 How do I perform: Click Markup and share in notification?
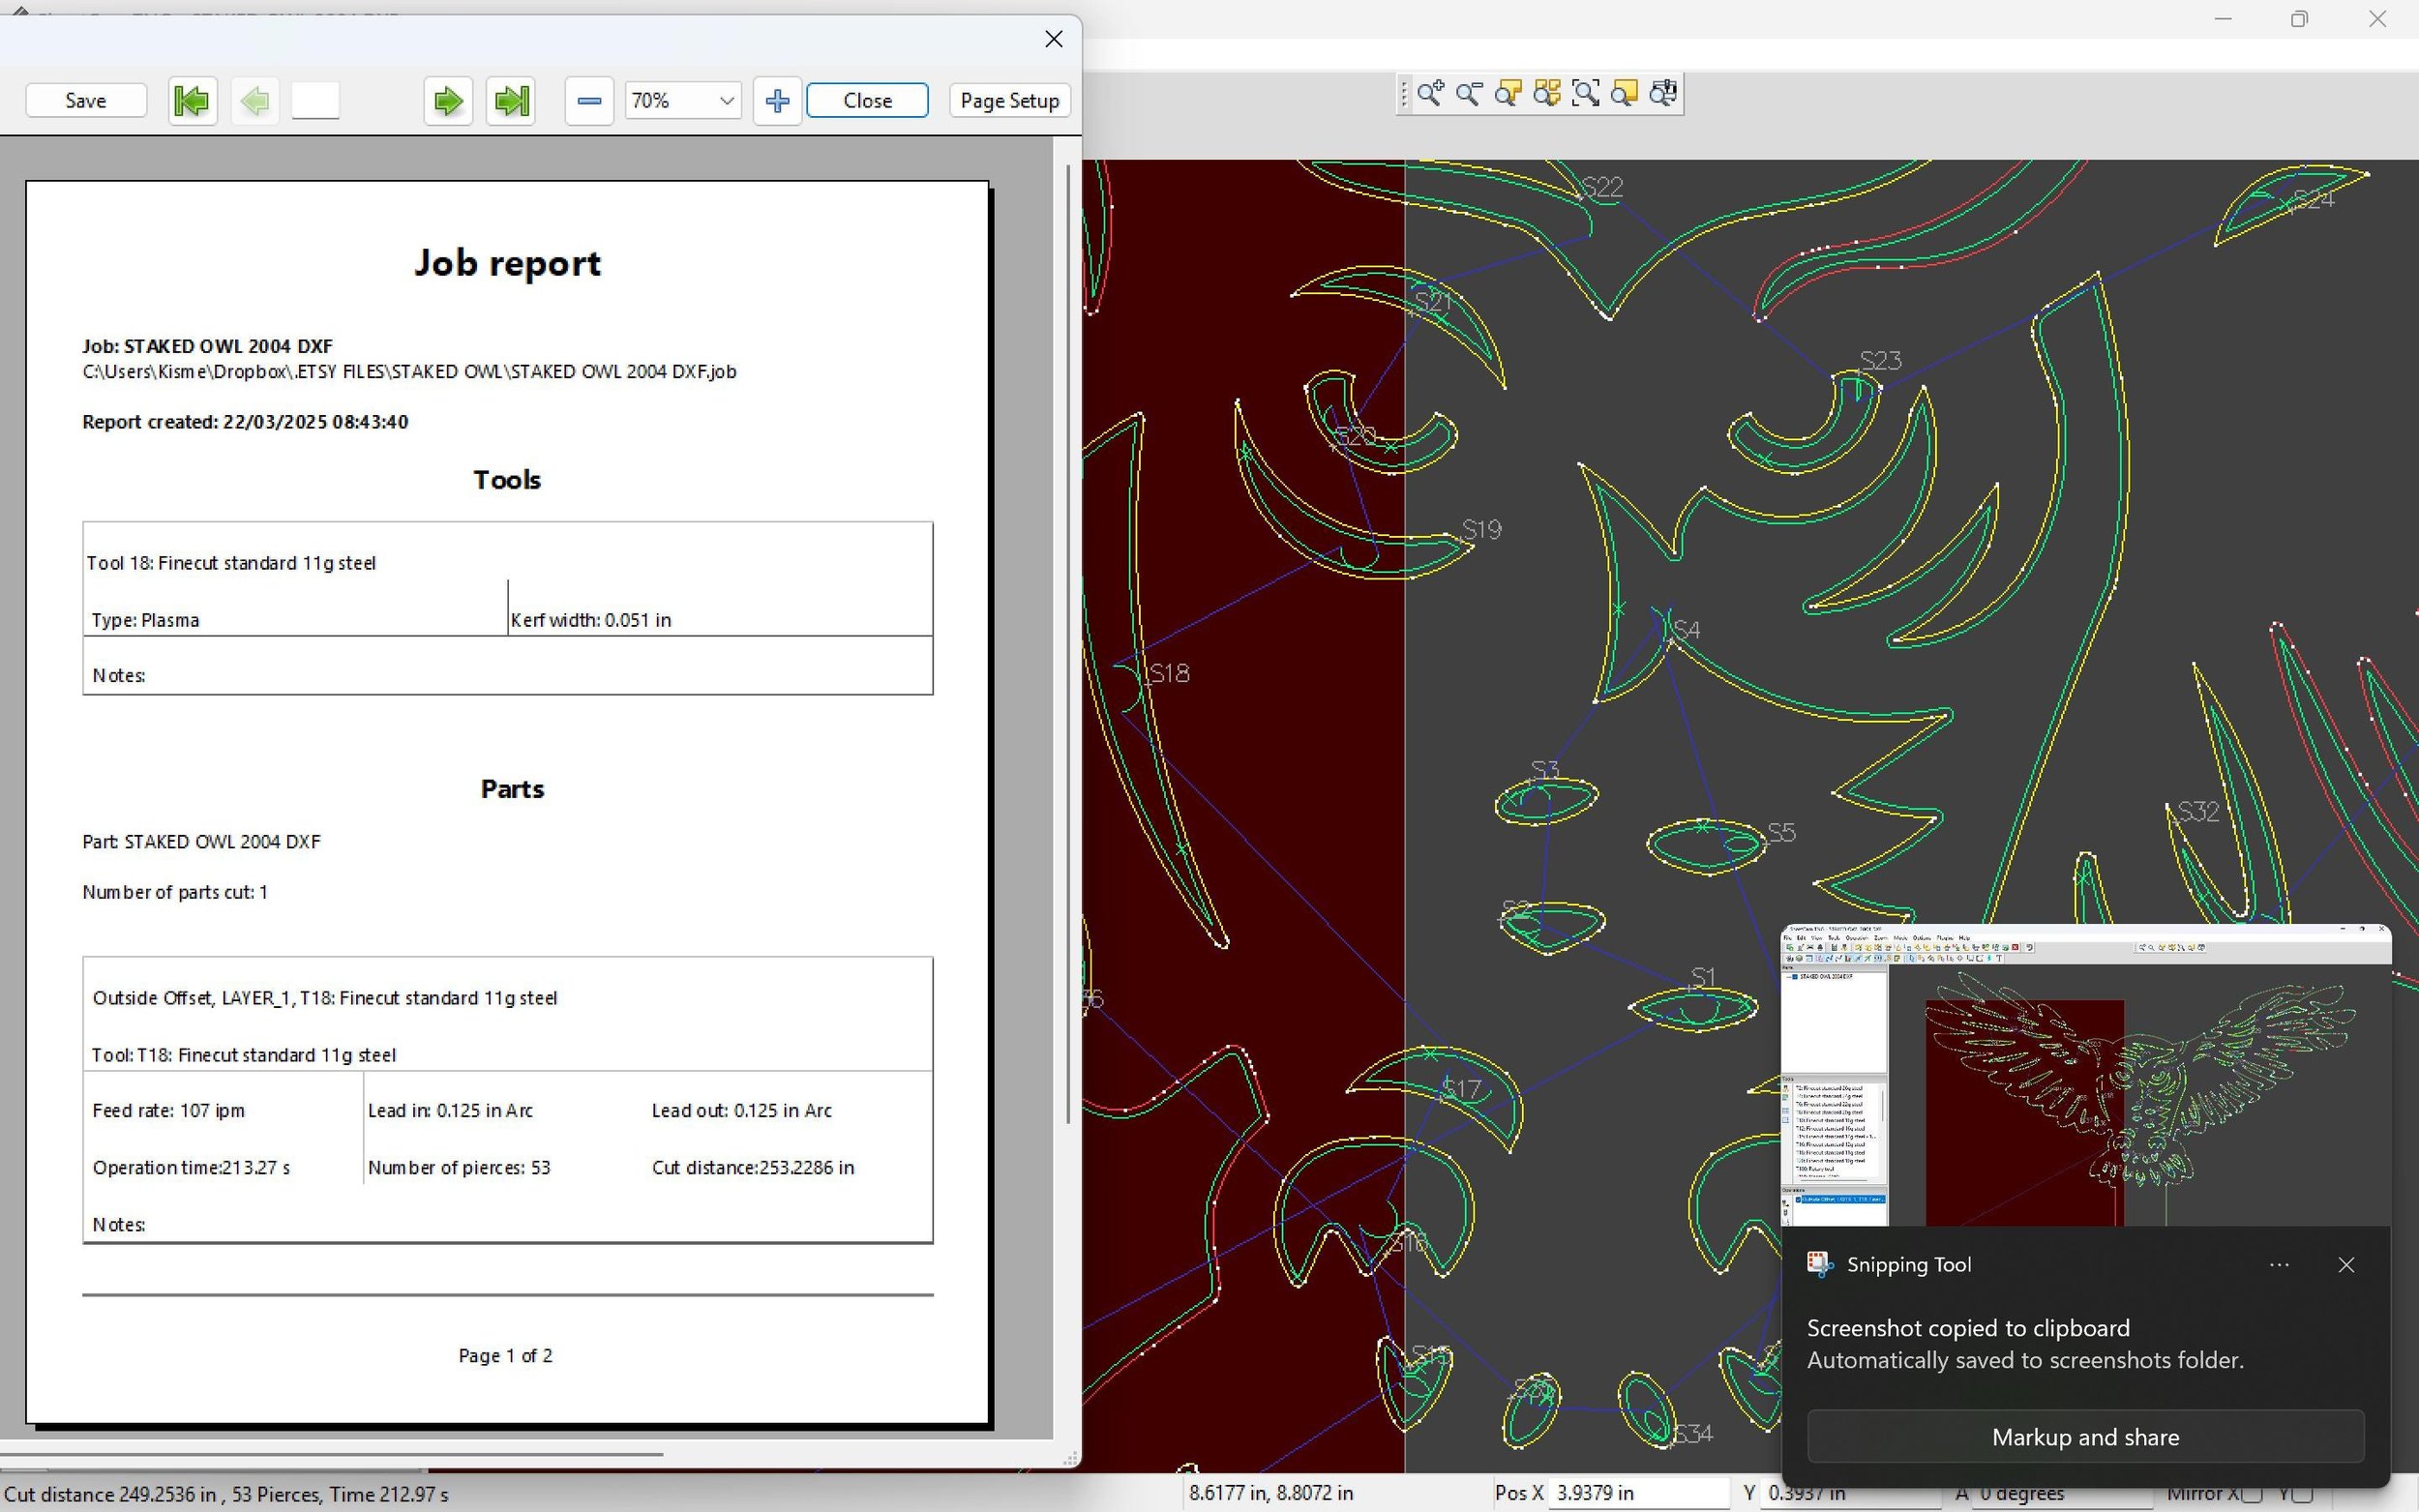click(2085, 1437)
